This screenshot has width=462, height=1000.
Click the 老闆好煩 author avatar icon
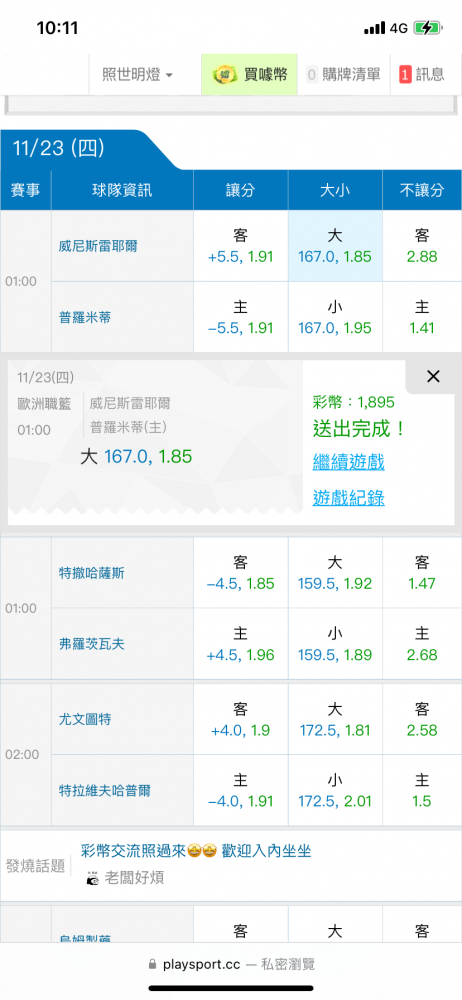[x=93, y=878]
